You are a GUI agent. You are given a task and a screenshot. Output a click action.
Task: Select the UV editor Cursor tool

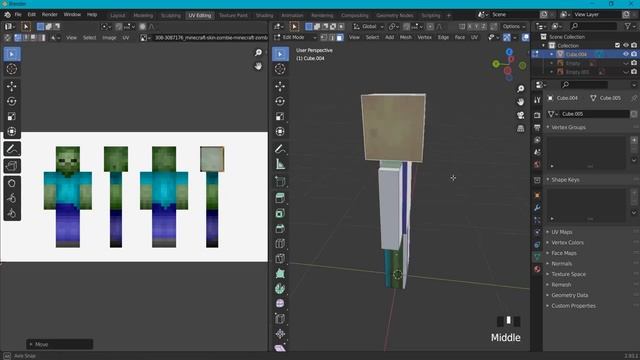(12, 69)
